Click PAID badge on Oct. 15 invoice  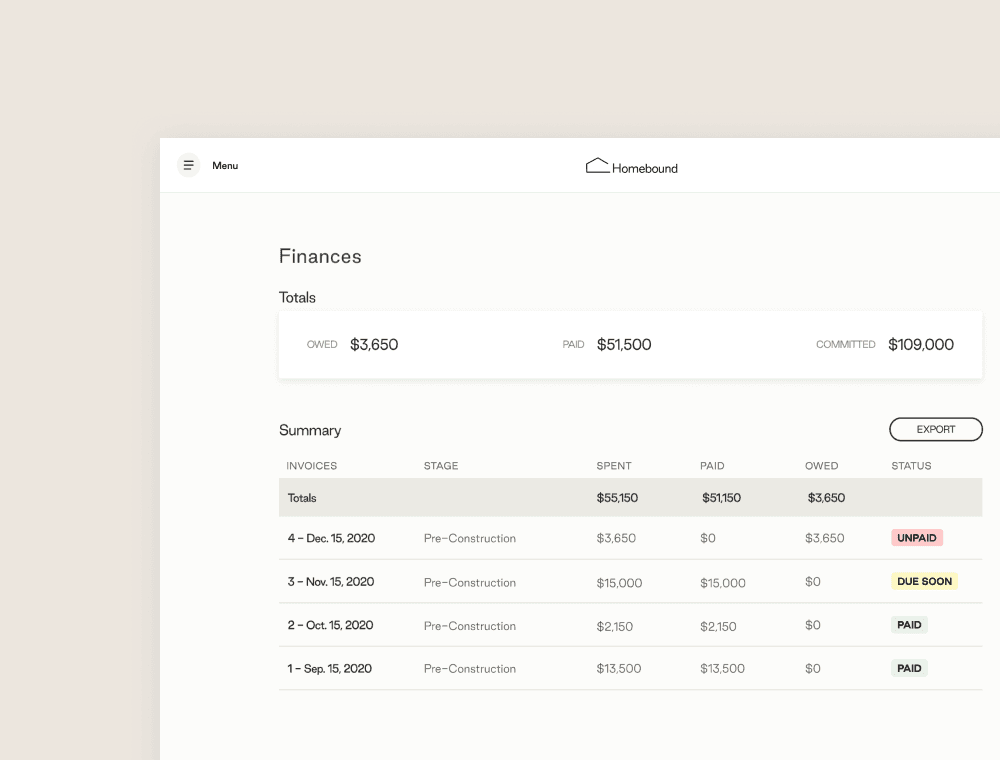[x=909, y=624]
